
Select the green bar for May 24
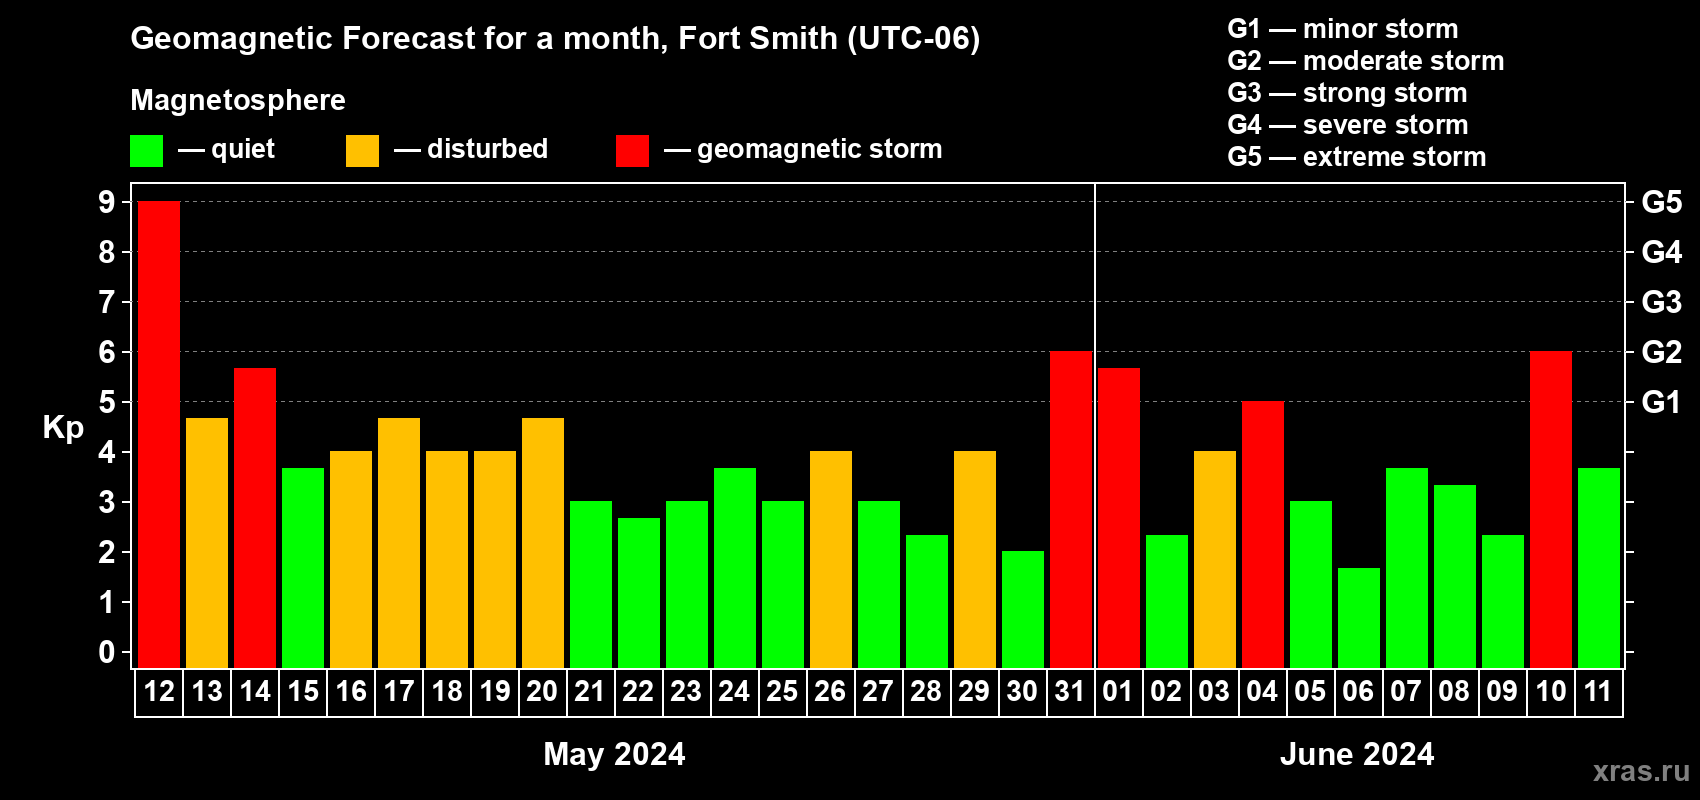(735, 567)
